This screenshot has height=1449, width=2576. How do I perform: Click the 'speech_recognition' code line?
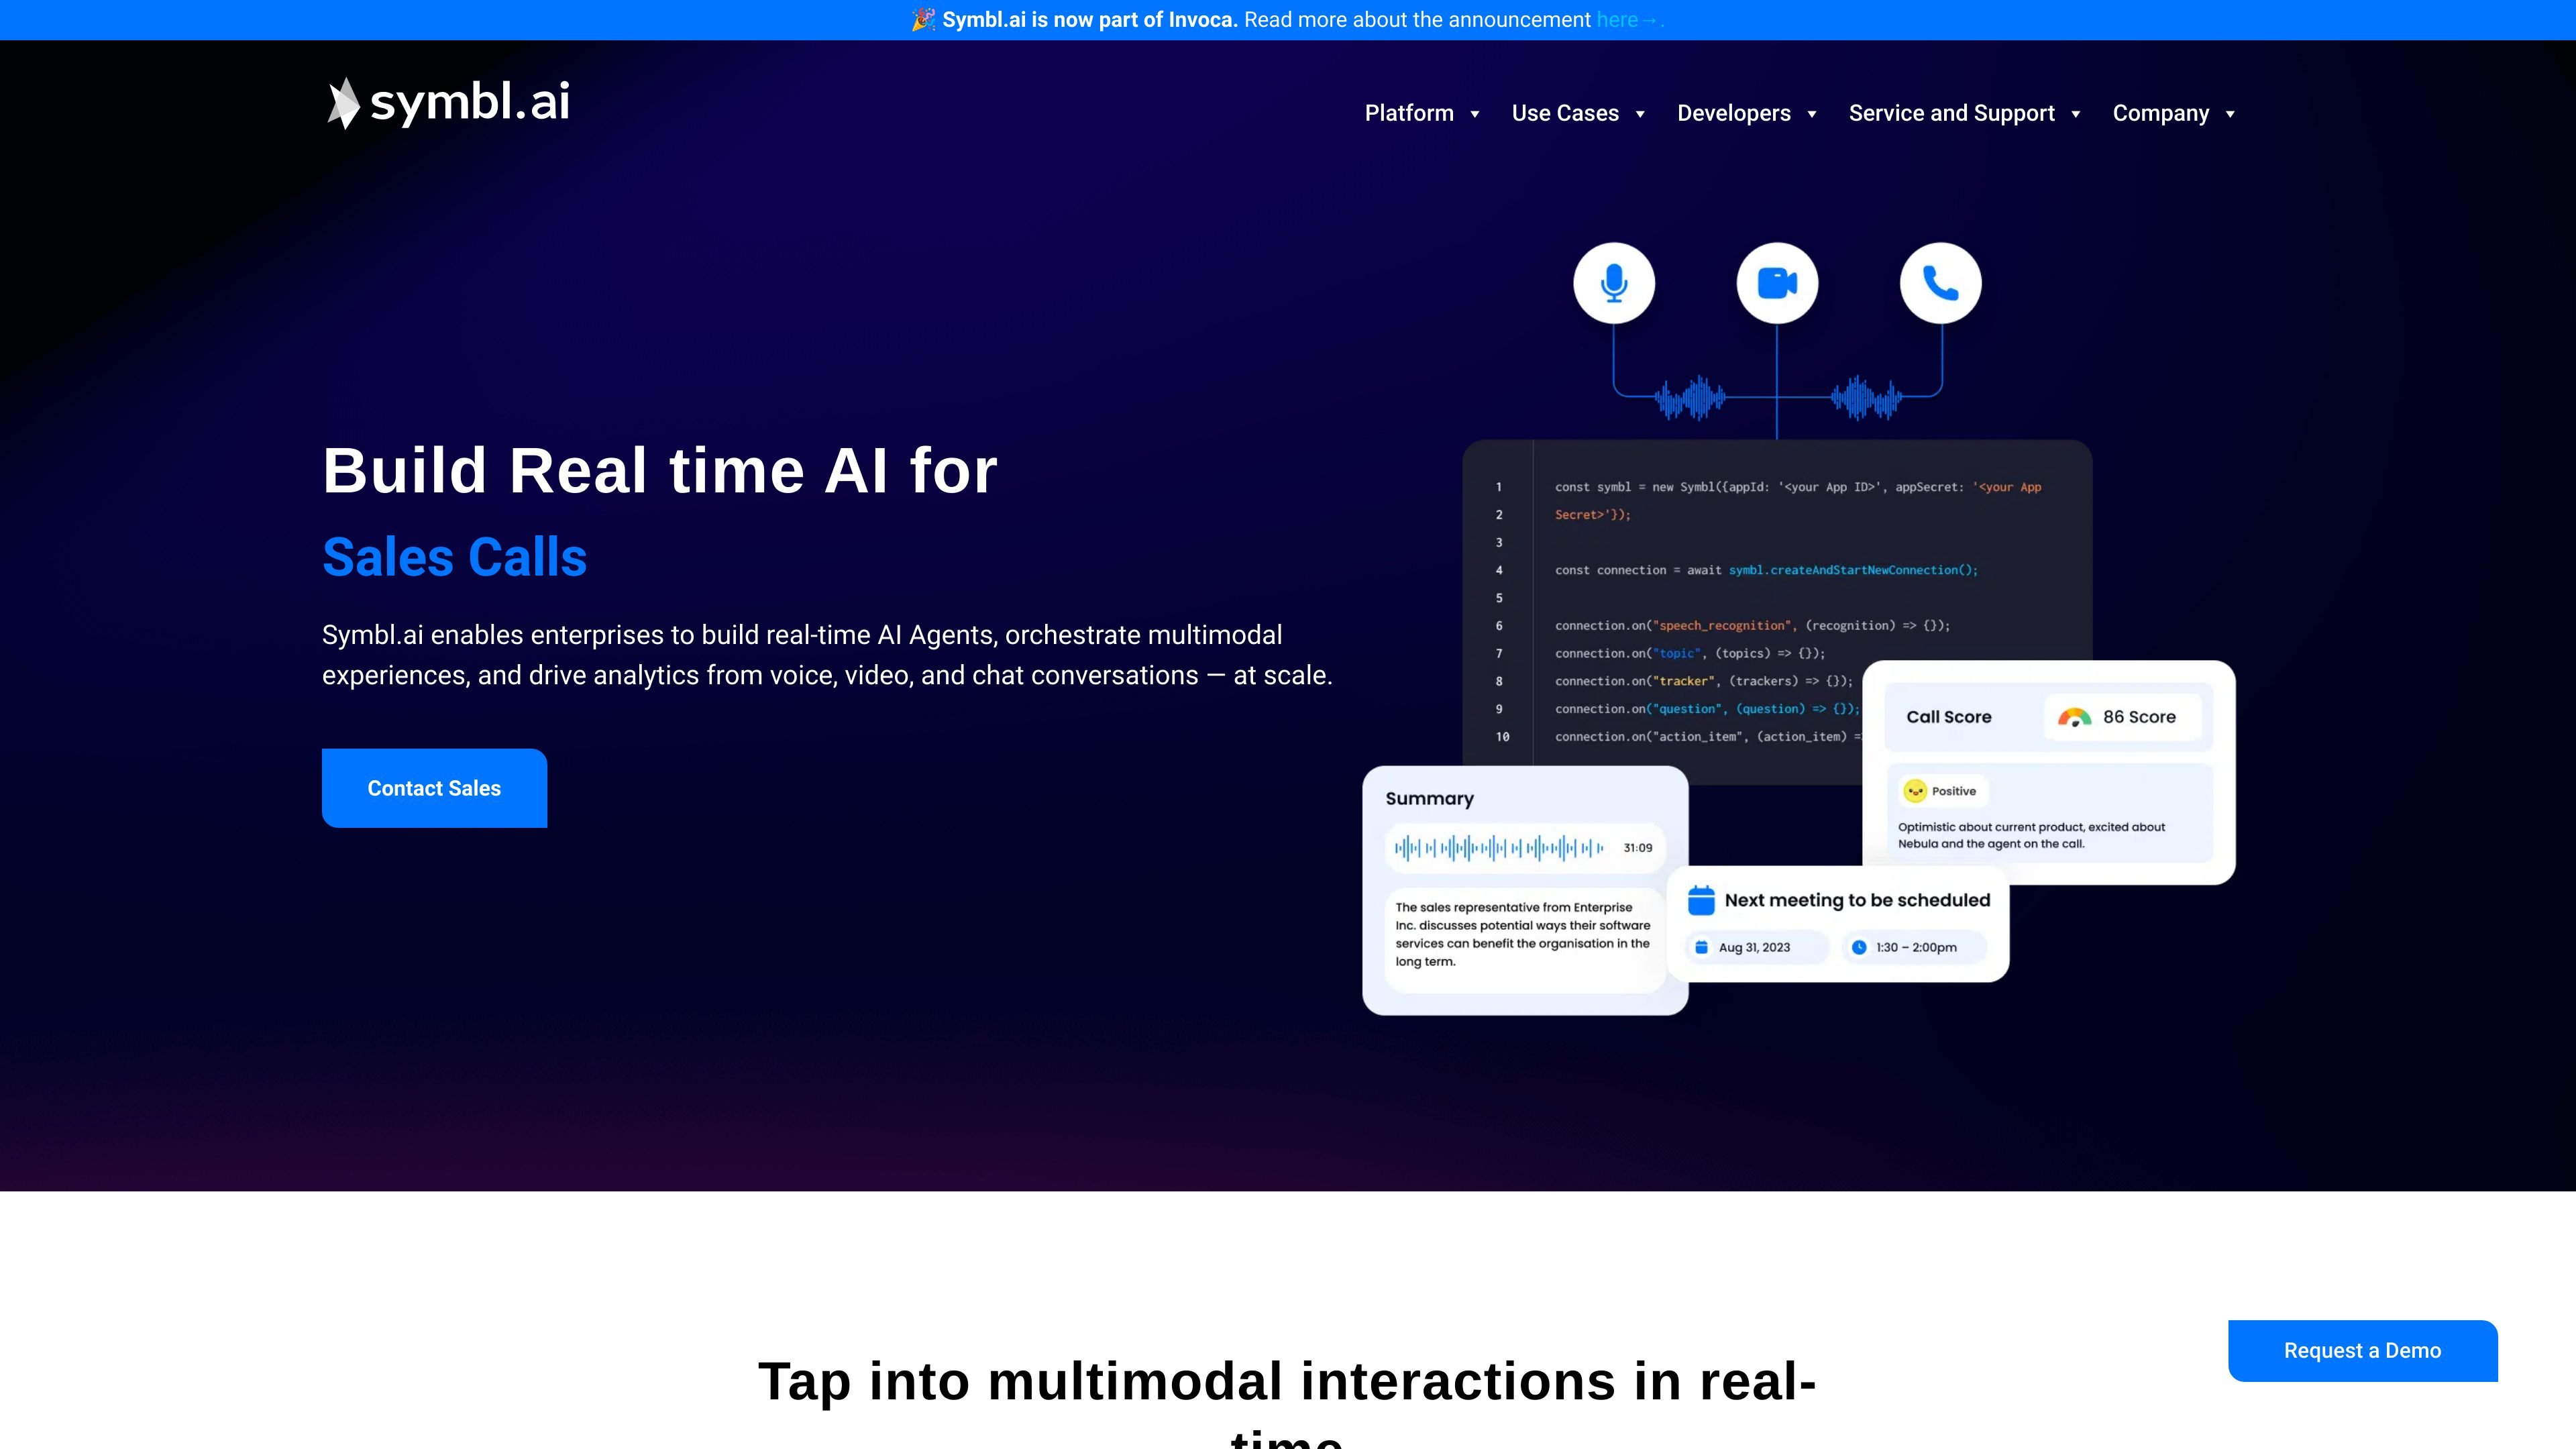pos(1752,626)
